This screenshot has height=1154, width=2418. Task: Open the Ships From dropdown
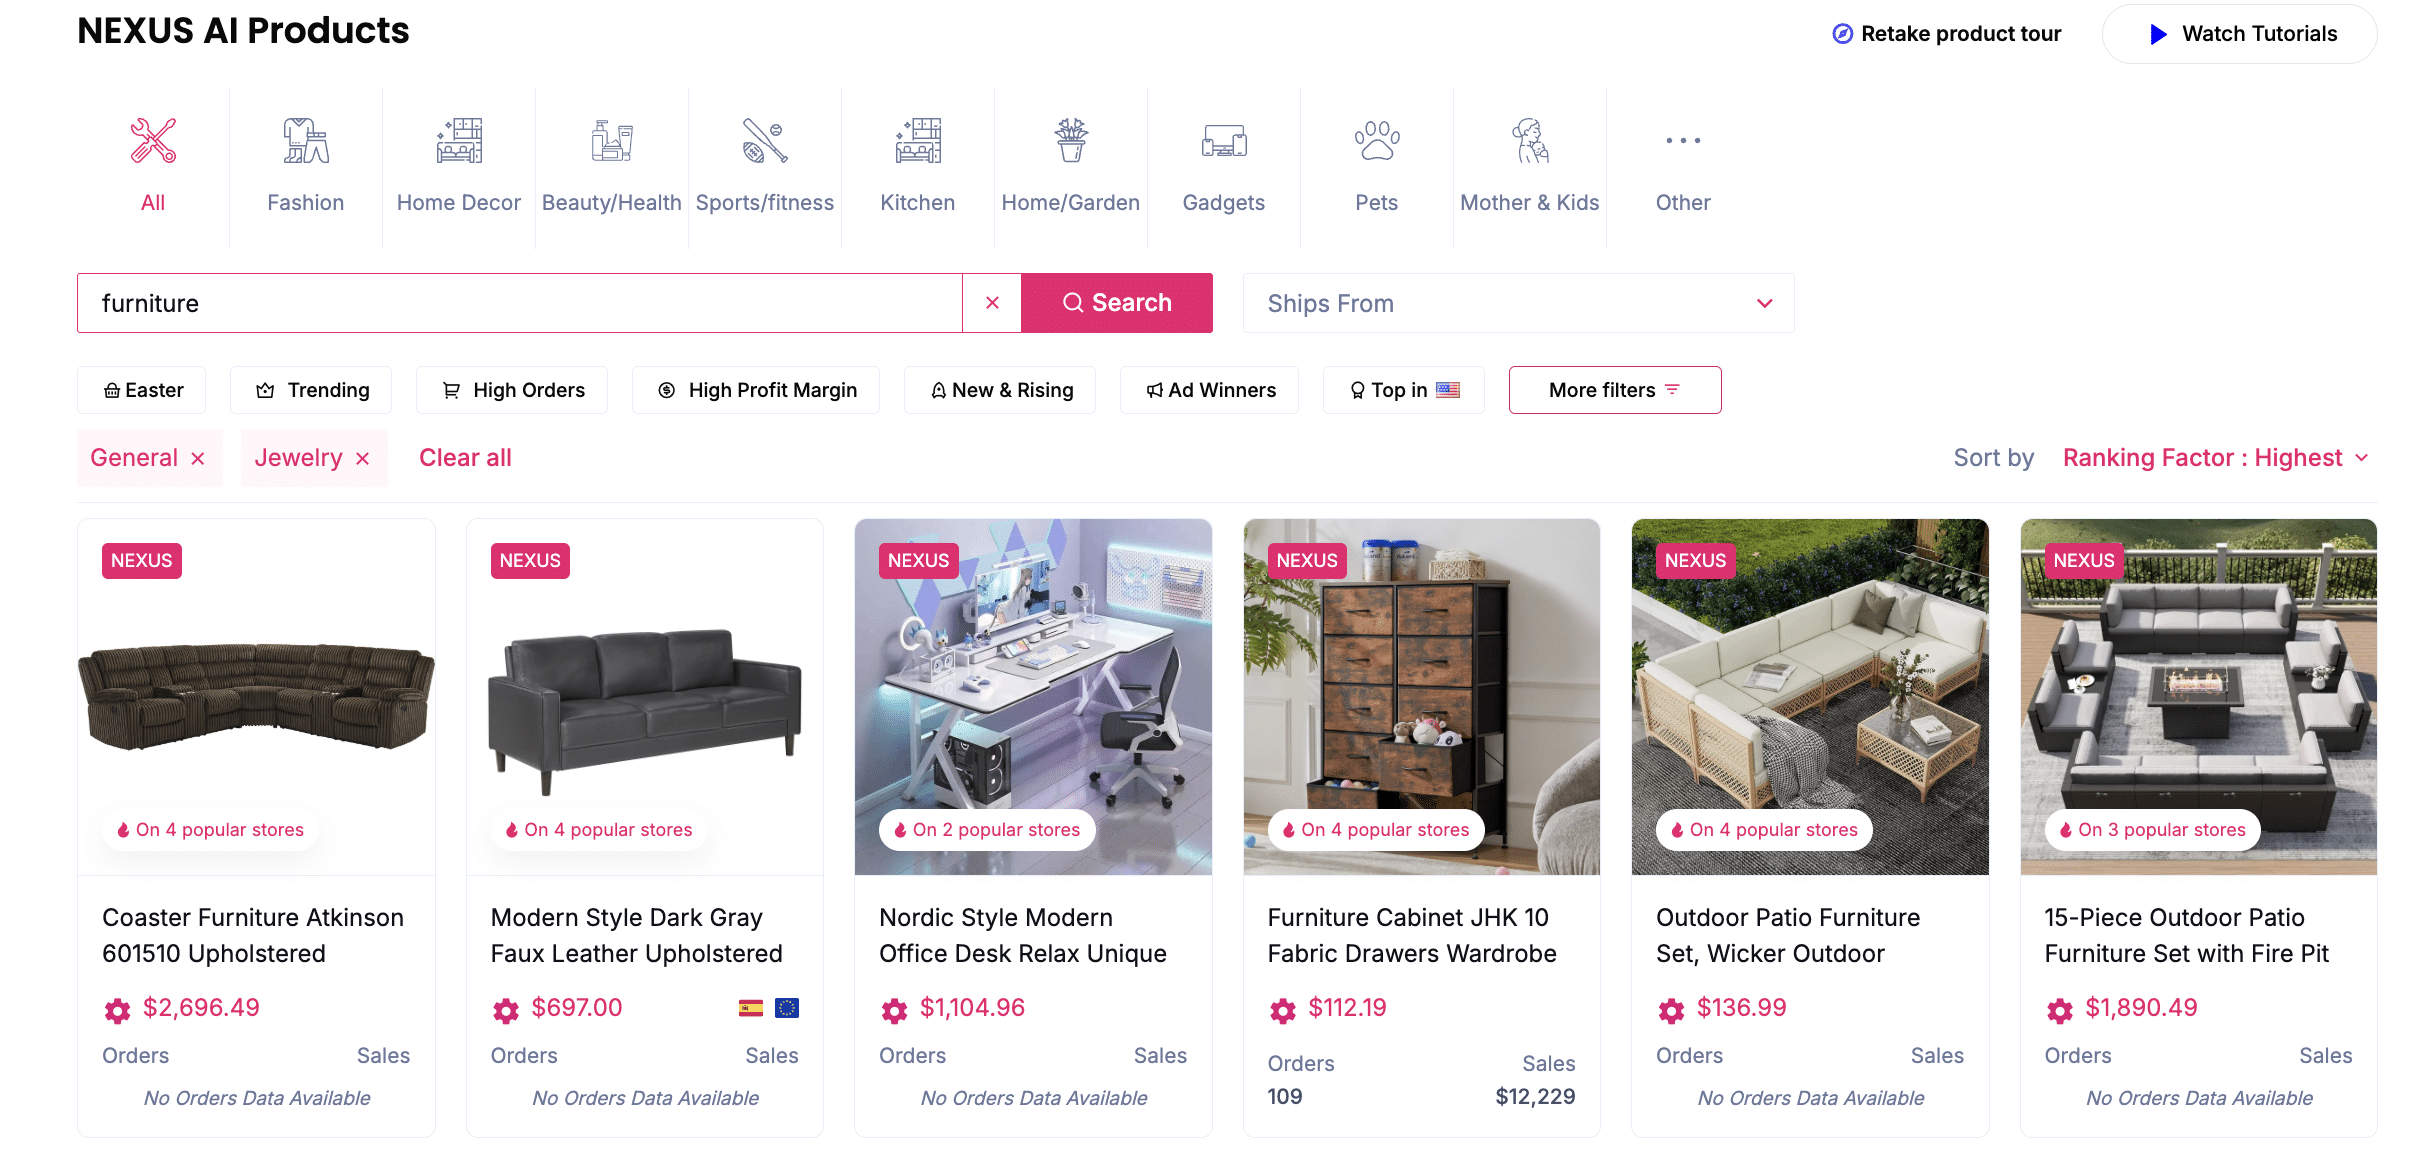pyautogui.click(x=1518, y=303)
